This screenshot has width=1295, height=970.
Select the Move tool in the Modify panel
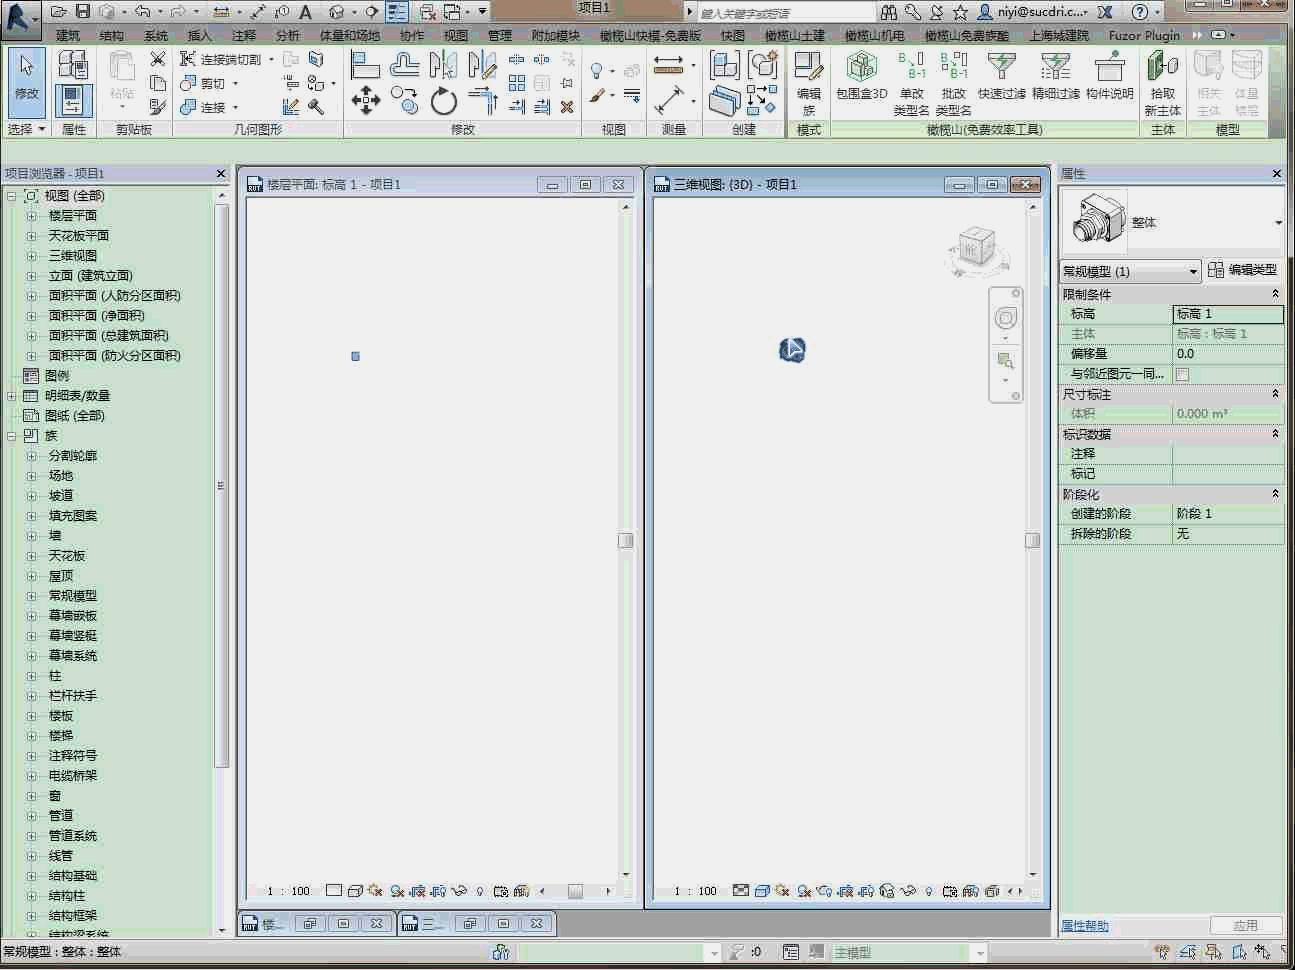coord(365,100)
